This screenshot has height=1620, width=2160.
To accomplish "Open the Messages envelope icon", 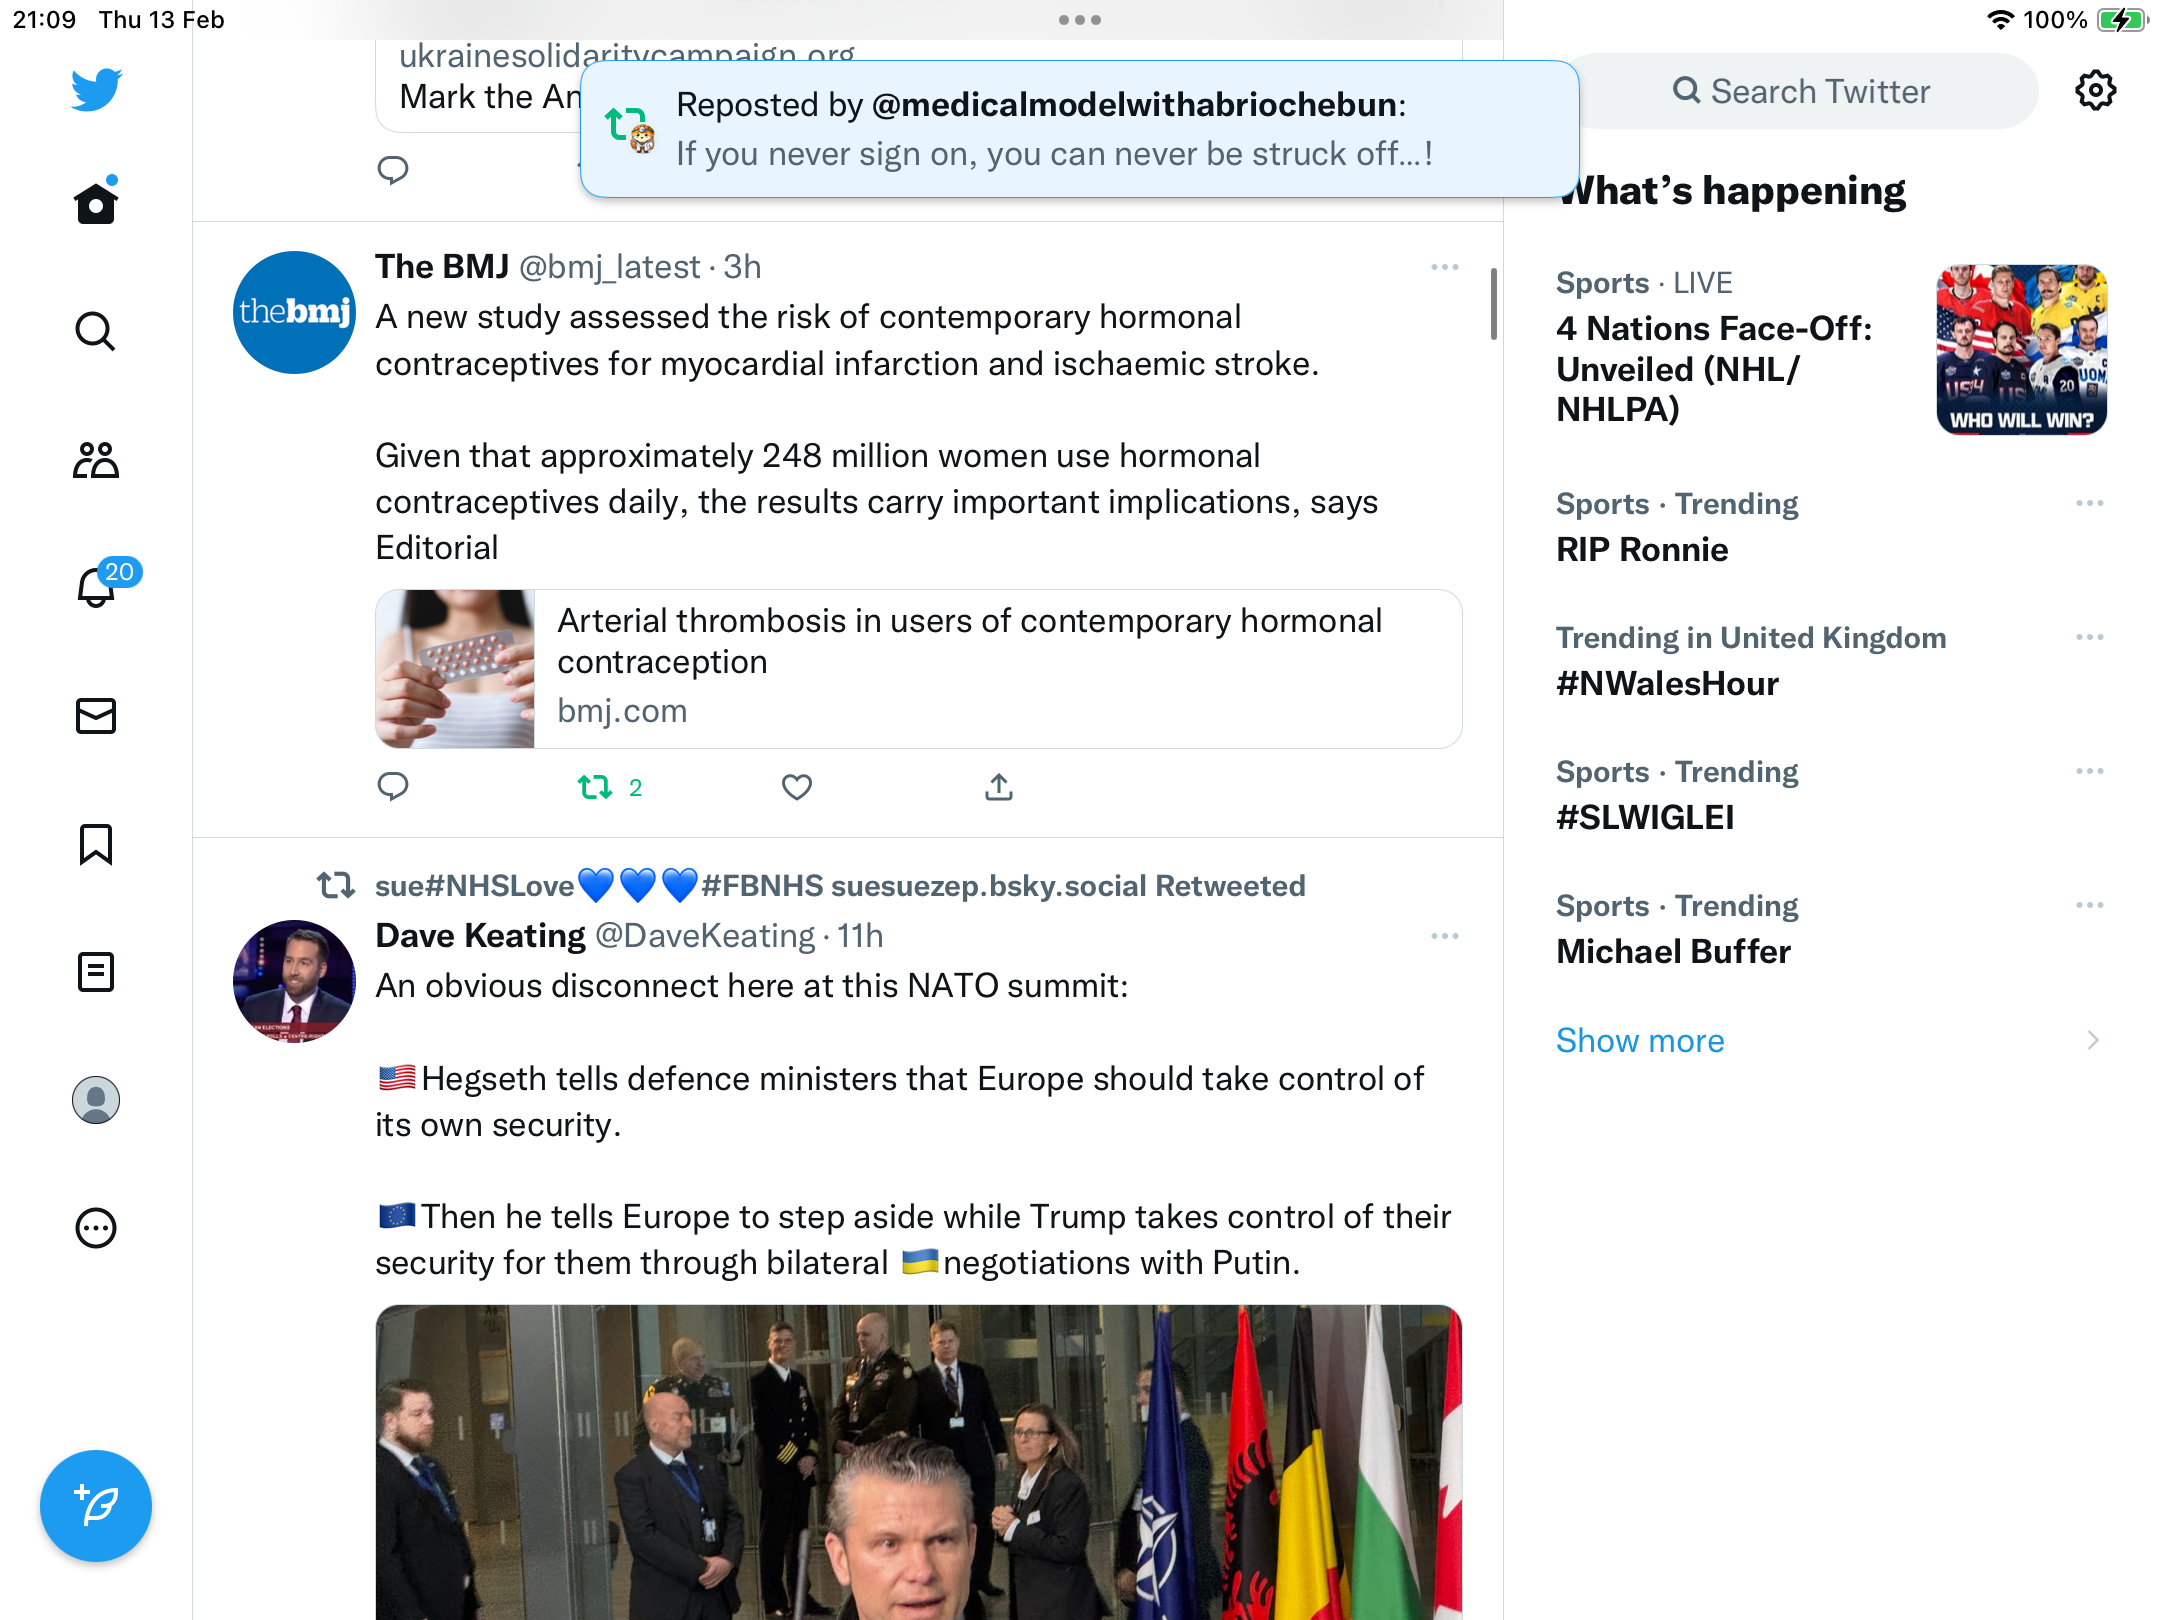I will coord(96,716).
